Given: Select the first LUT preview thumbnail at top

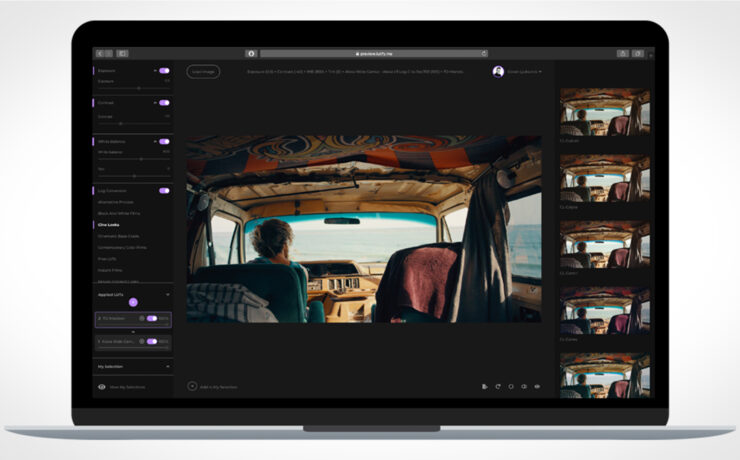Looking at the screenshot, I should pyautogui.click(x=605, y=112).
